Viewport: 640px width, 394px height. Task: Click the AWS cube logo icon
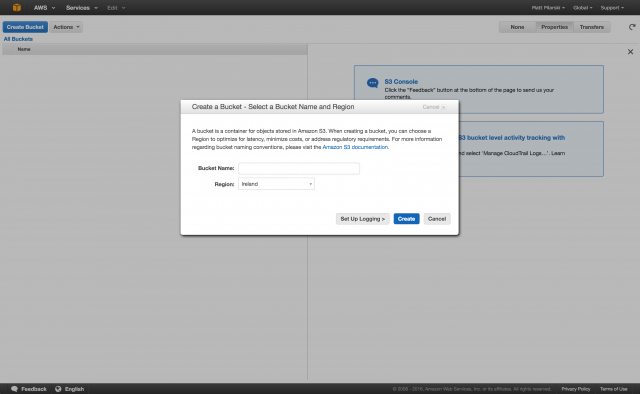(x=17, y=7)
